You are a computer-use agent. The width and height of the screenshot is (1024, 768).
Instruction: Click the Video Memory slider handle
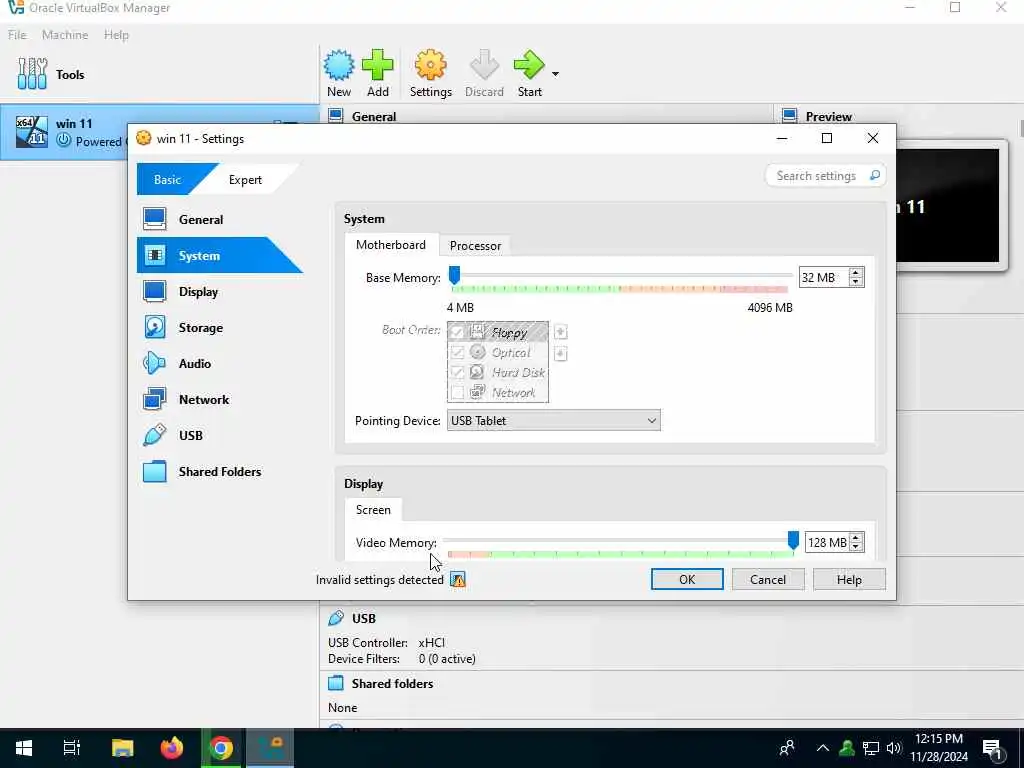pos(793,540)
